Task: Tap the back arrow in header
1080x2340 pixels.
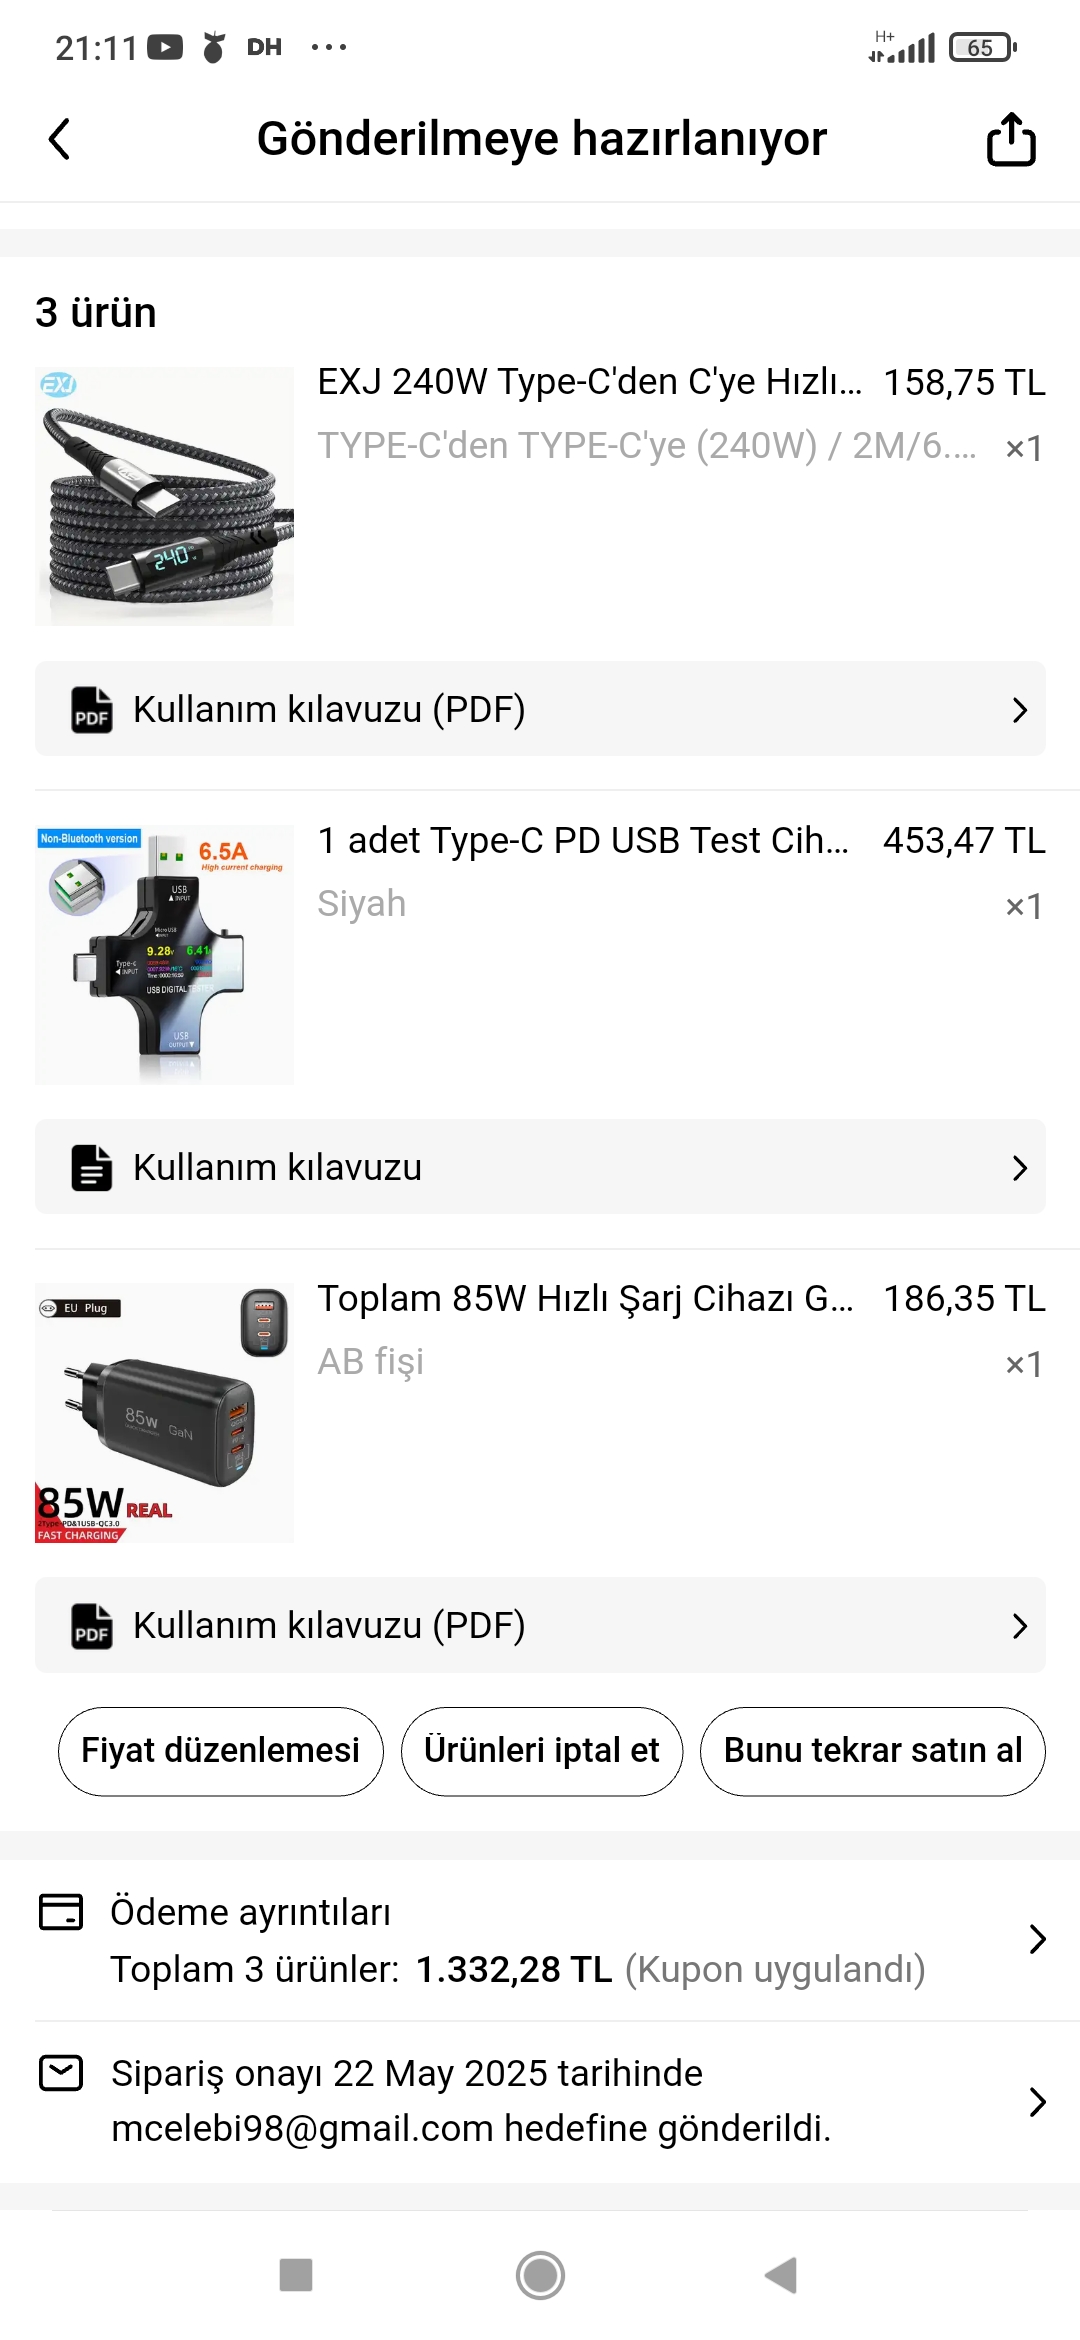Action: [x=59, y=139]
